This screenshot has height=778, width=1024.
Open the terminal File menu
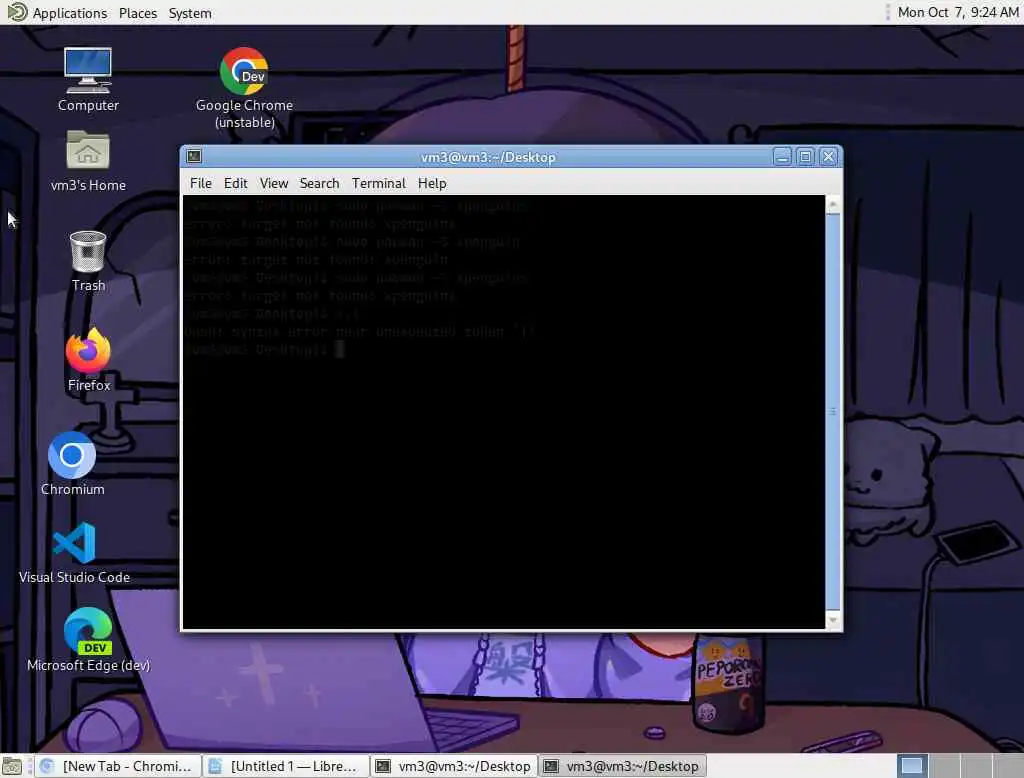[200, 184]
